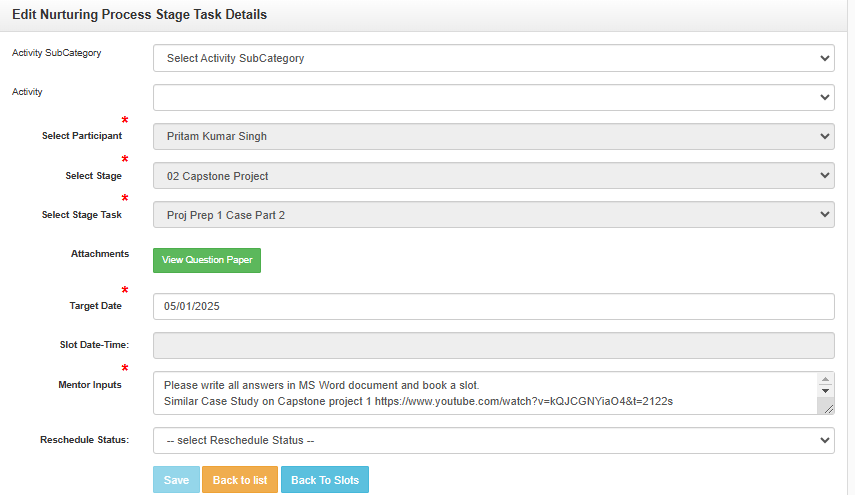Image resolution: width=855 pixels, height=495 pixels.
Task: Click the Target Date label
Action: click(x=95, y=305)
